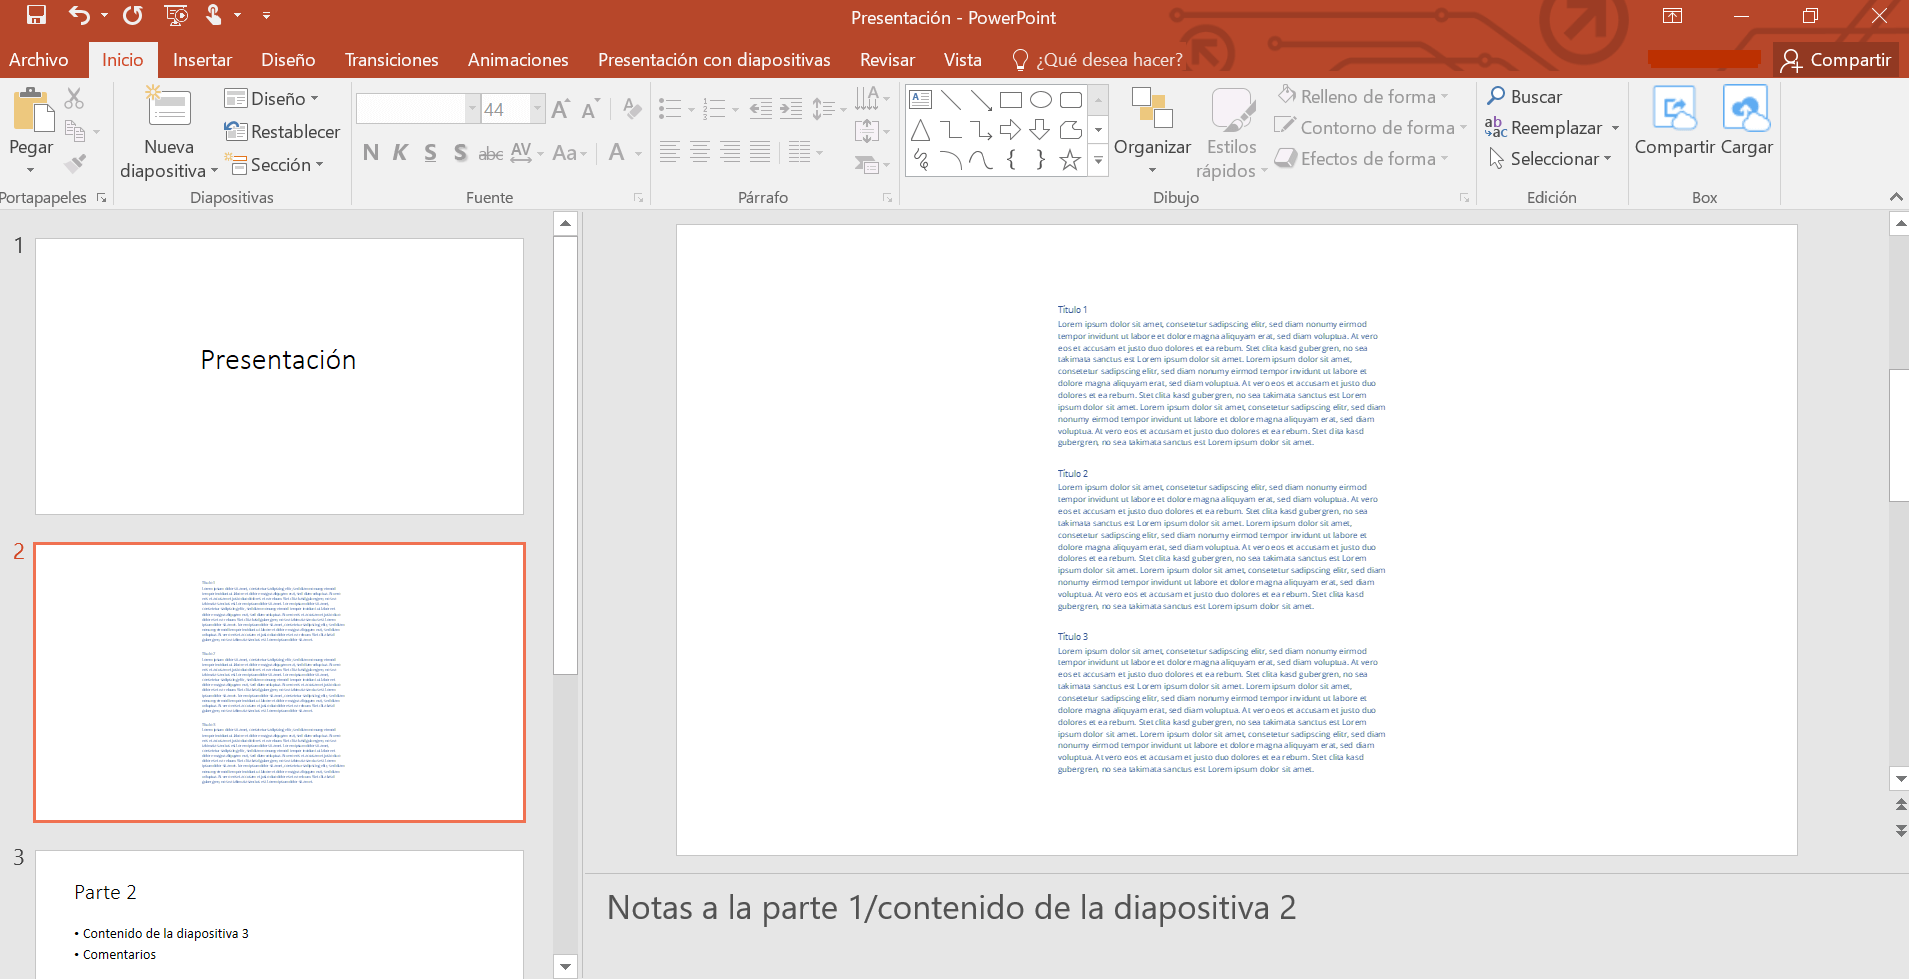
Task: Toggle text shadow formatting
Action: click(460, 152)
